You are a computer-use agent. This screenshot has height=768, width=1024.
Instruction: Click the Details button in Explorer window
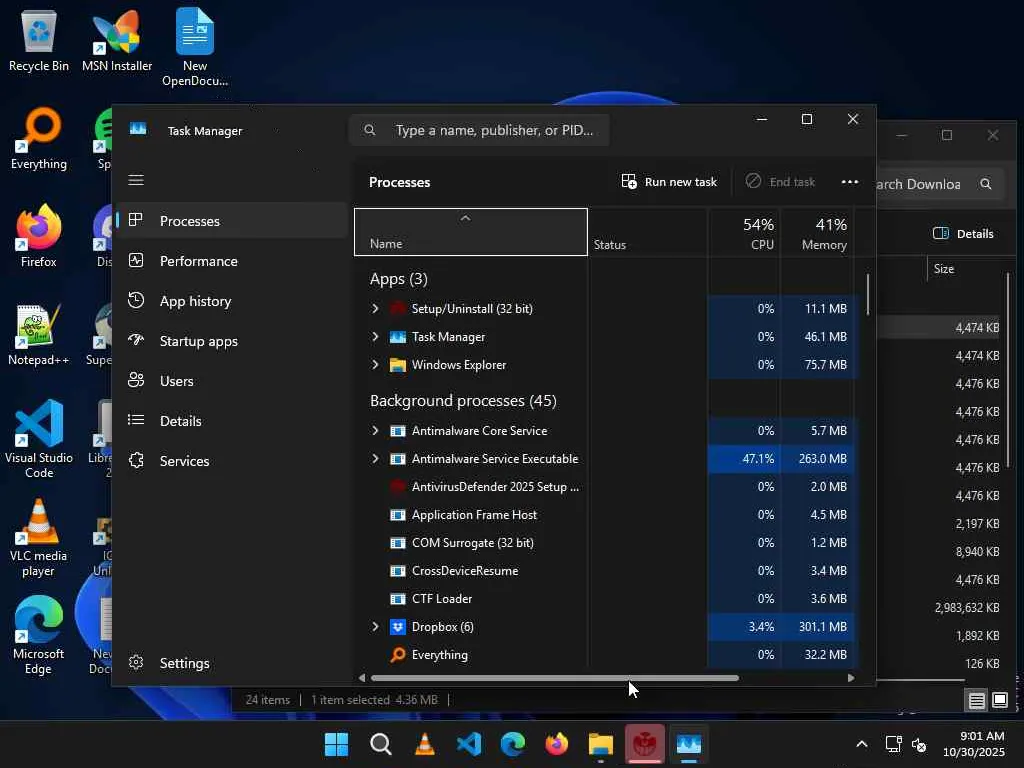(x=964, y=234)
